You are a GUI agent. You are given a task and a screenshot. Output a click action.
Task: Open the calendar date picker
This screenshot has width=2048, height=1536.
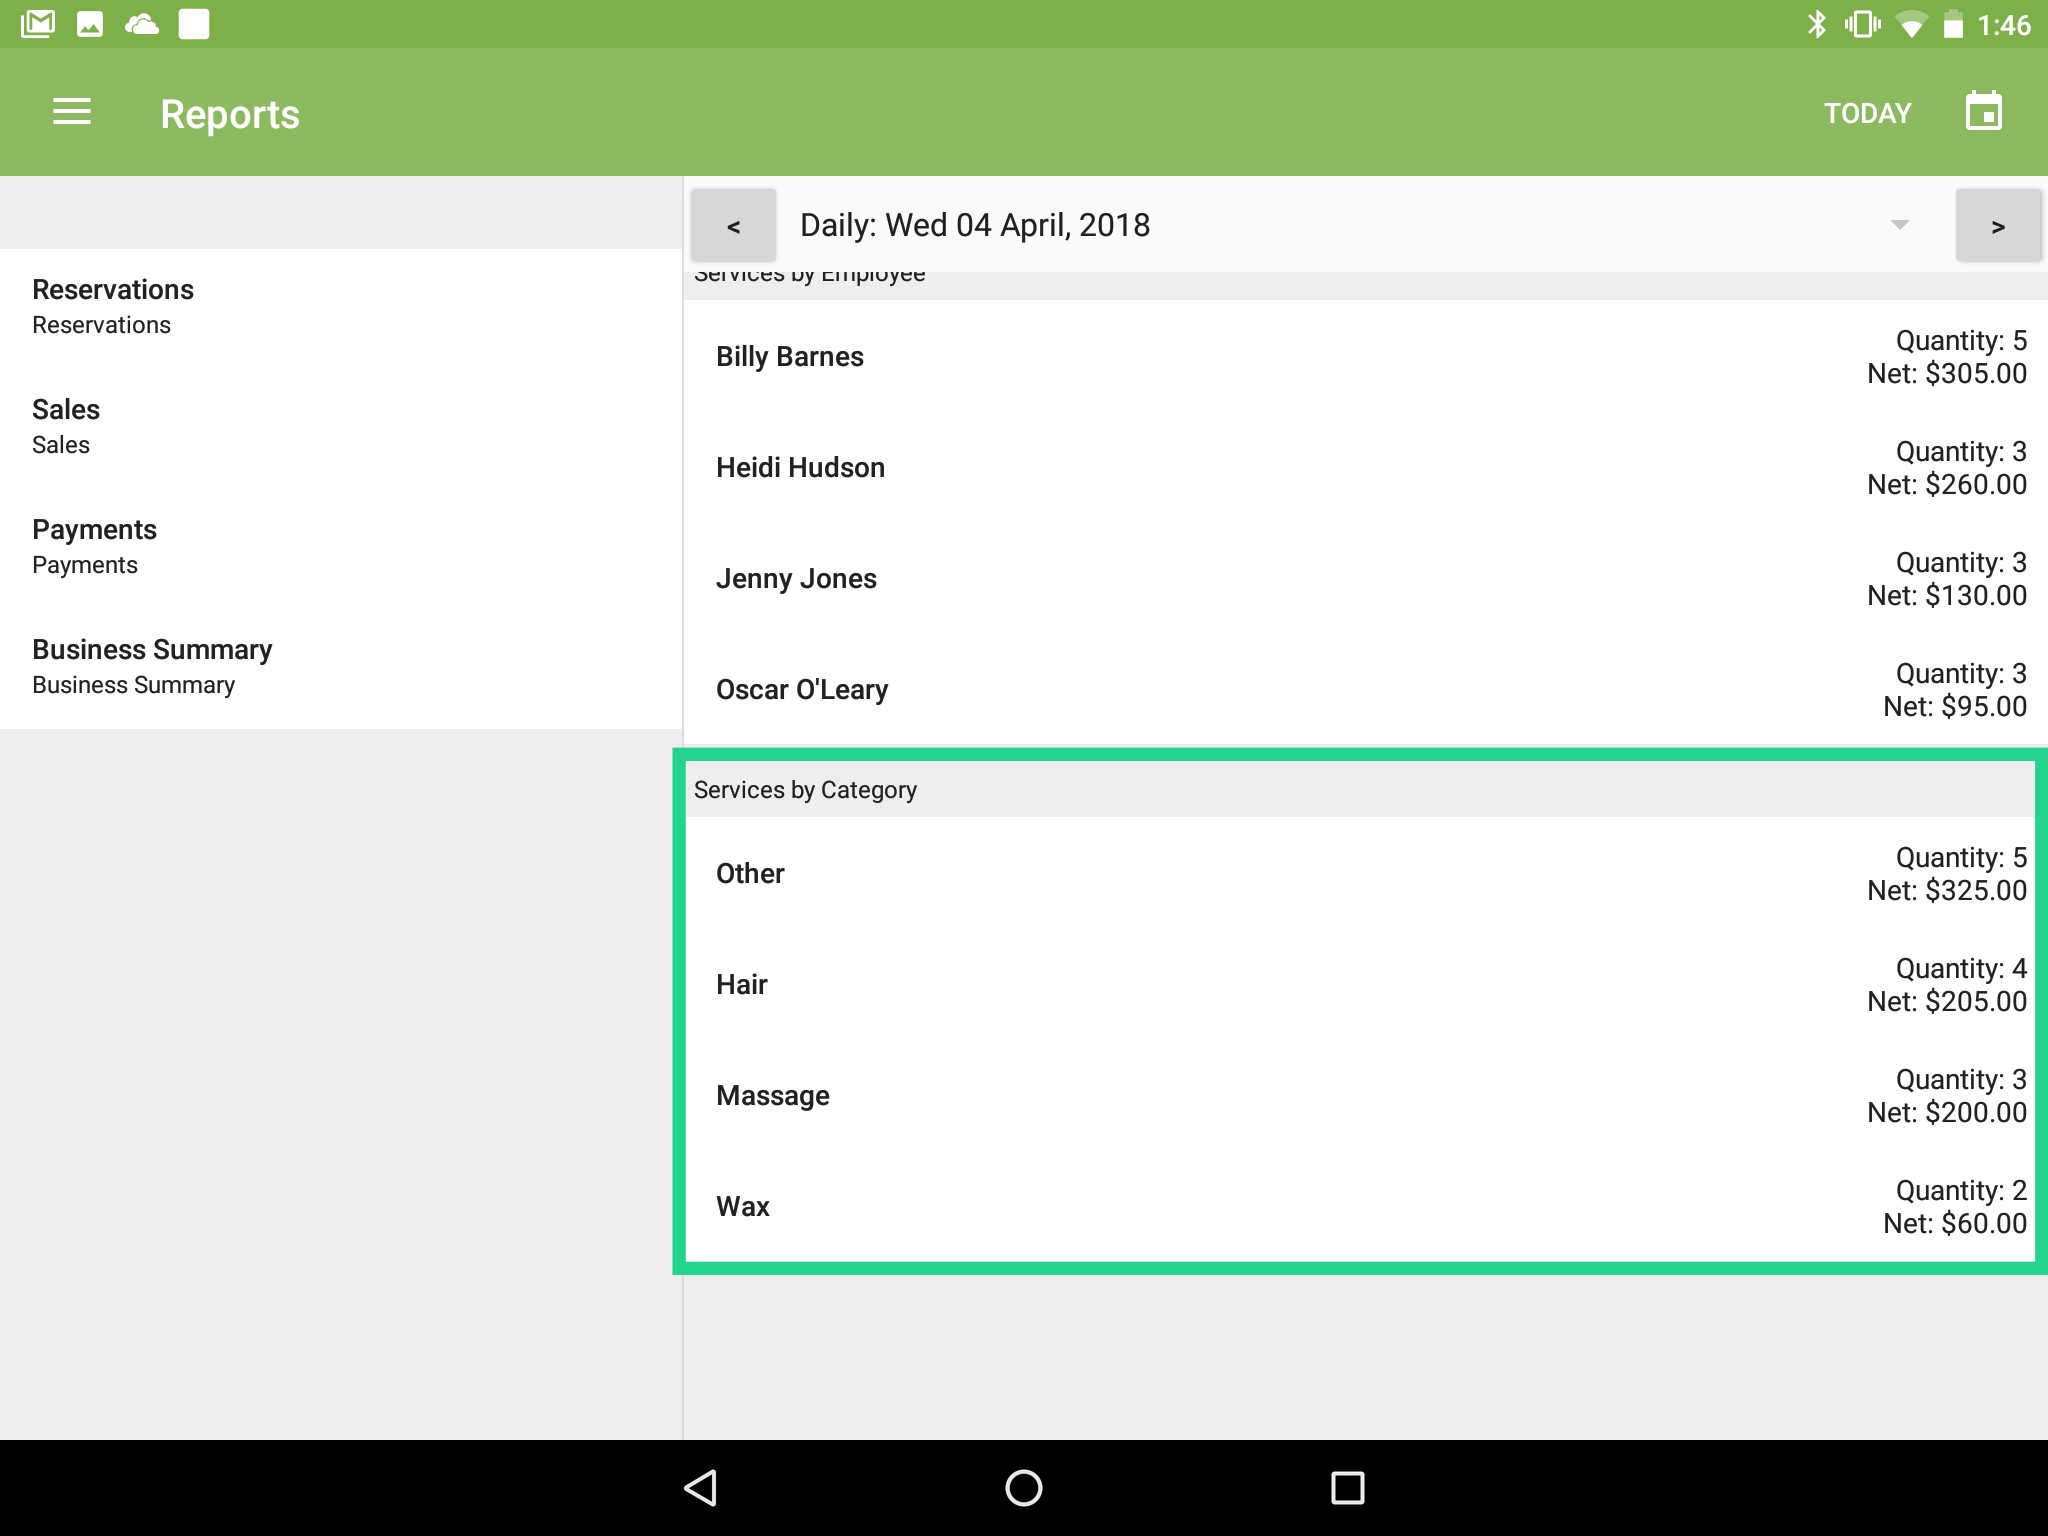(1983, 112)
